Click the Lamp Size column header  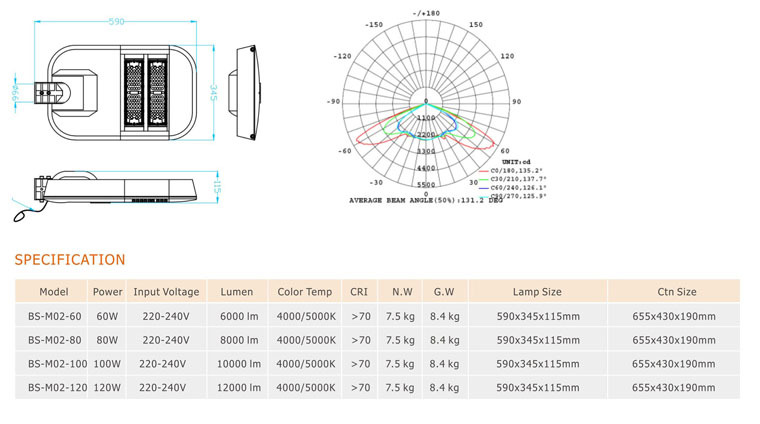pyautogui.click(x=537, y=292)
